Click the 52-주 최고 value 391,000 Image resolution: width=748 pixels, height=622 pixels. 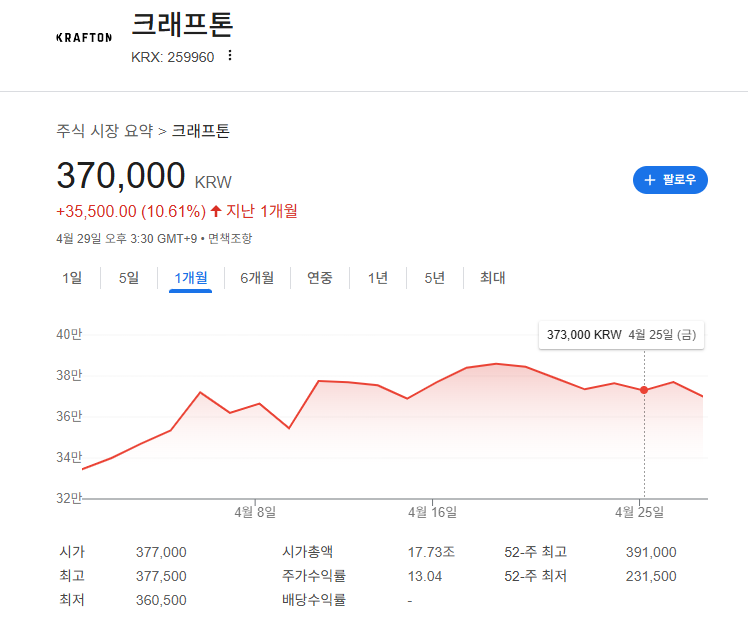[651, 552]
